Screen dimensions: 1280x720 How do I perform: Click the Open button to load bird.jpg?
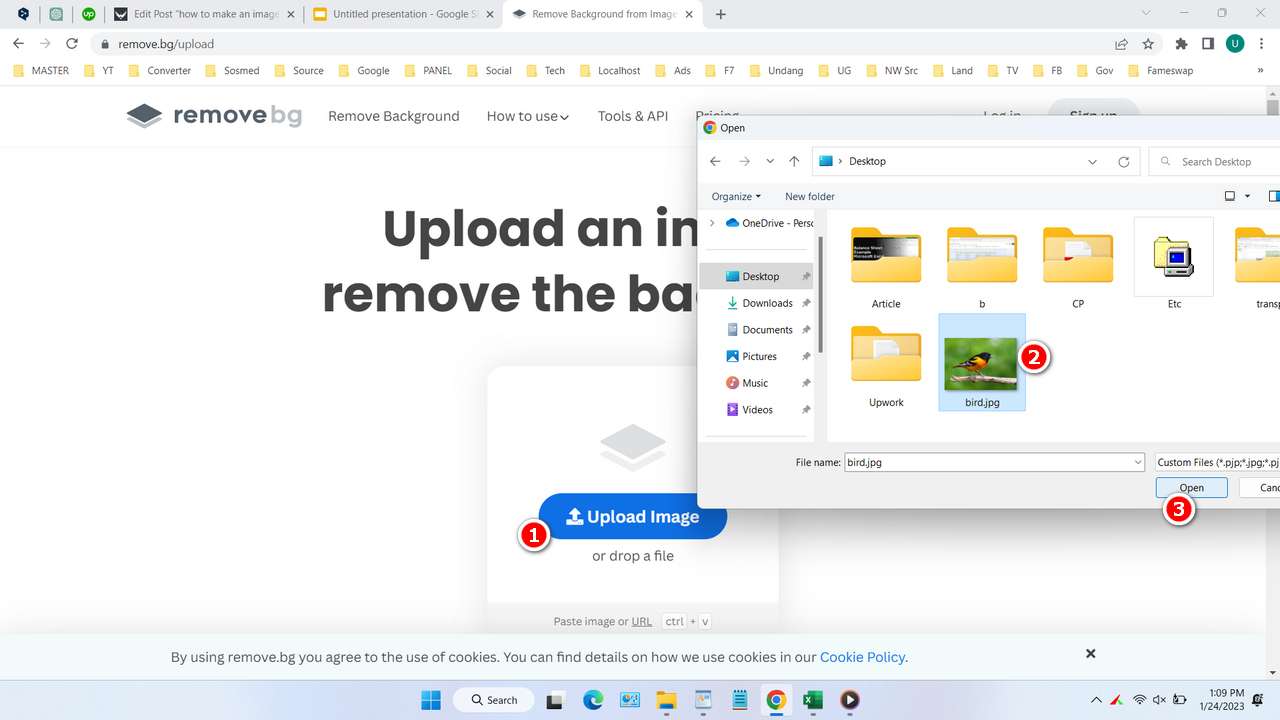[1191, 487]
